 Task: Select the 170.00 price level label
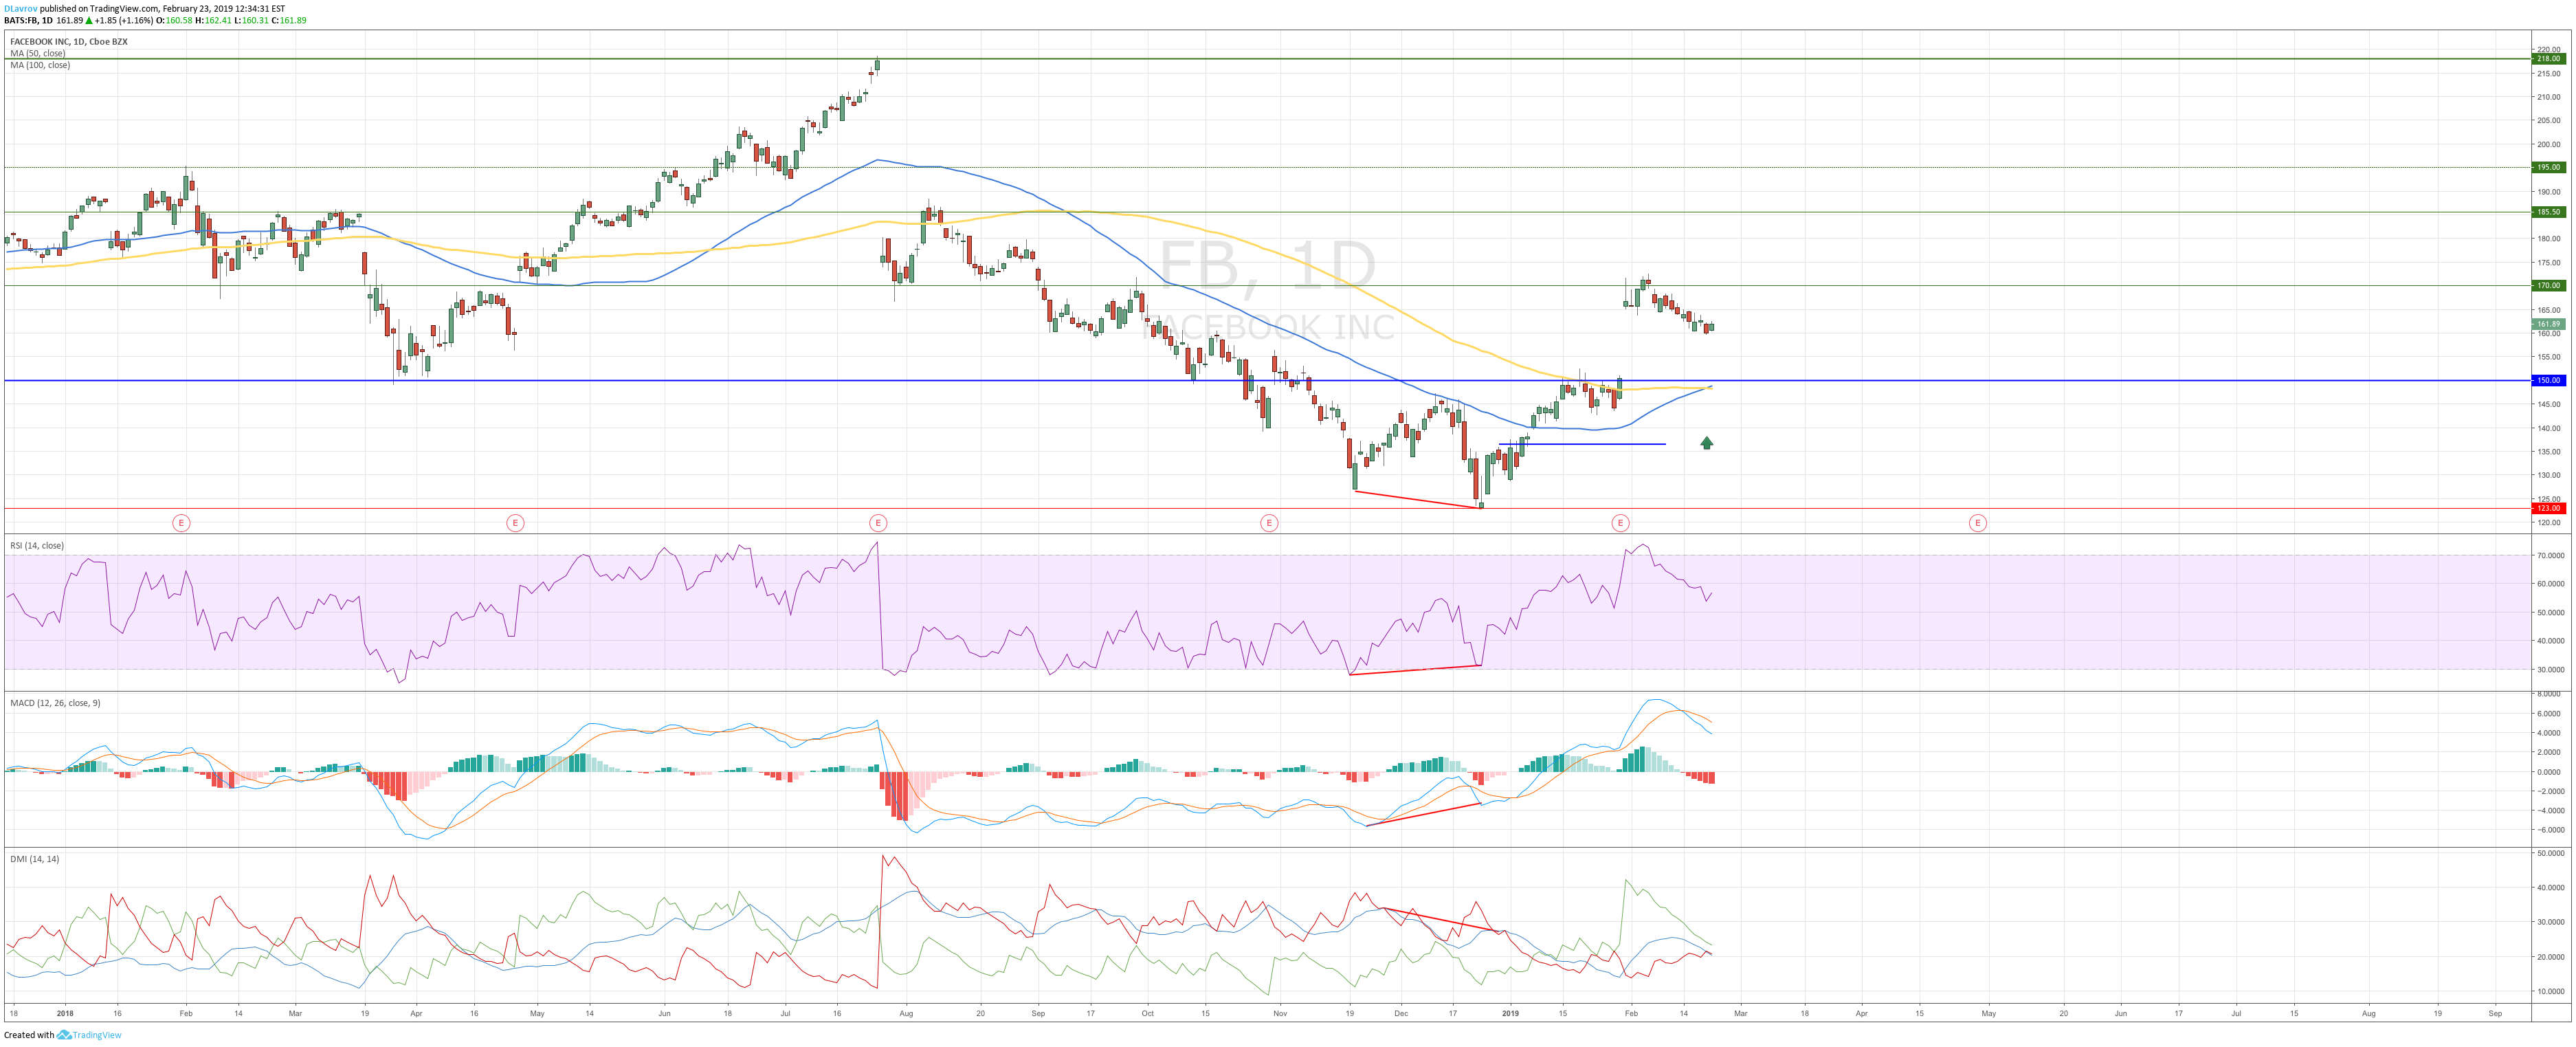point(2548,286)
